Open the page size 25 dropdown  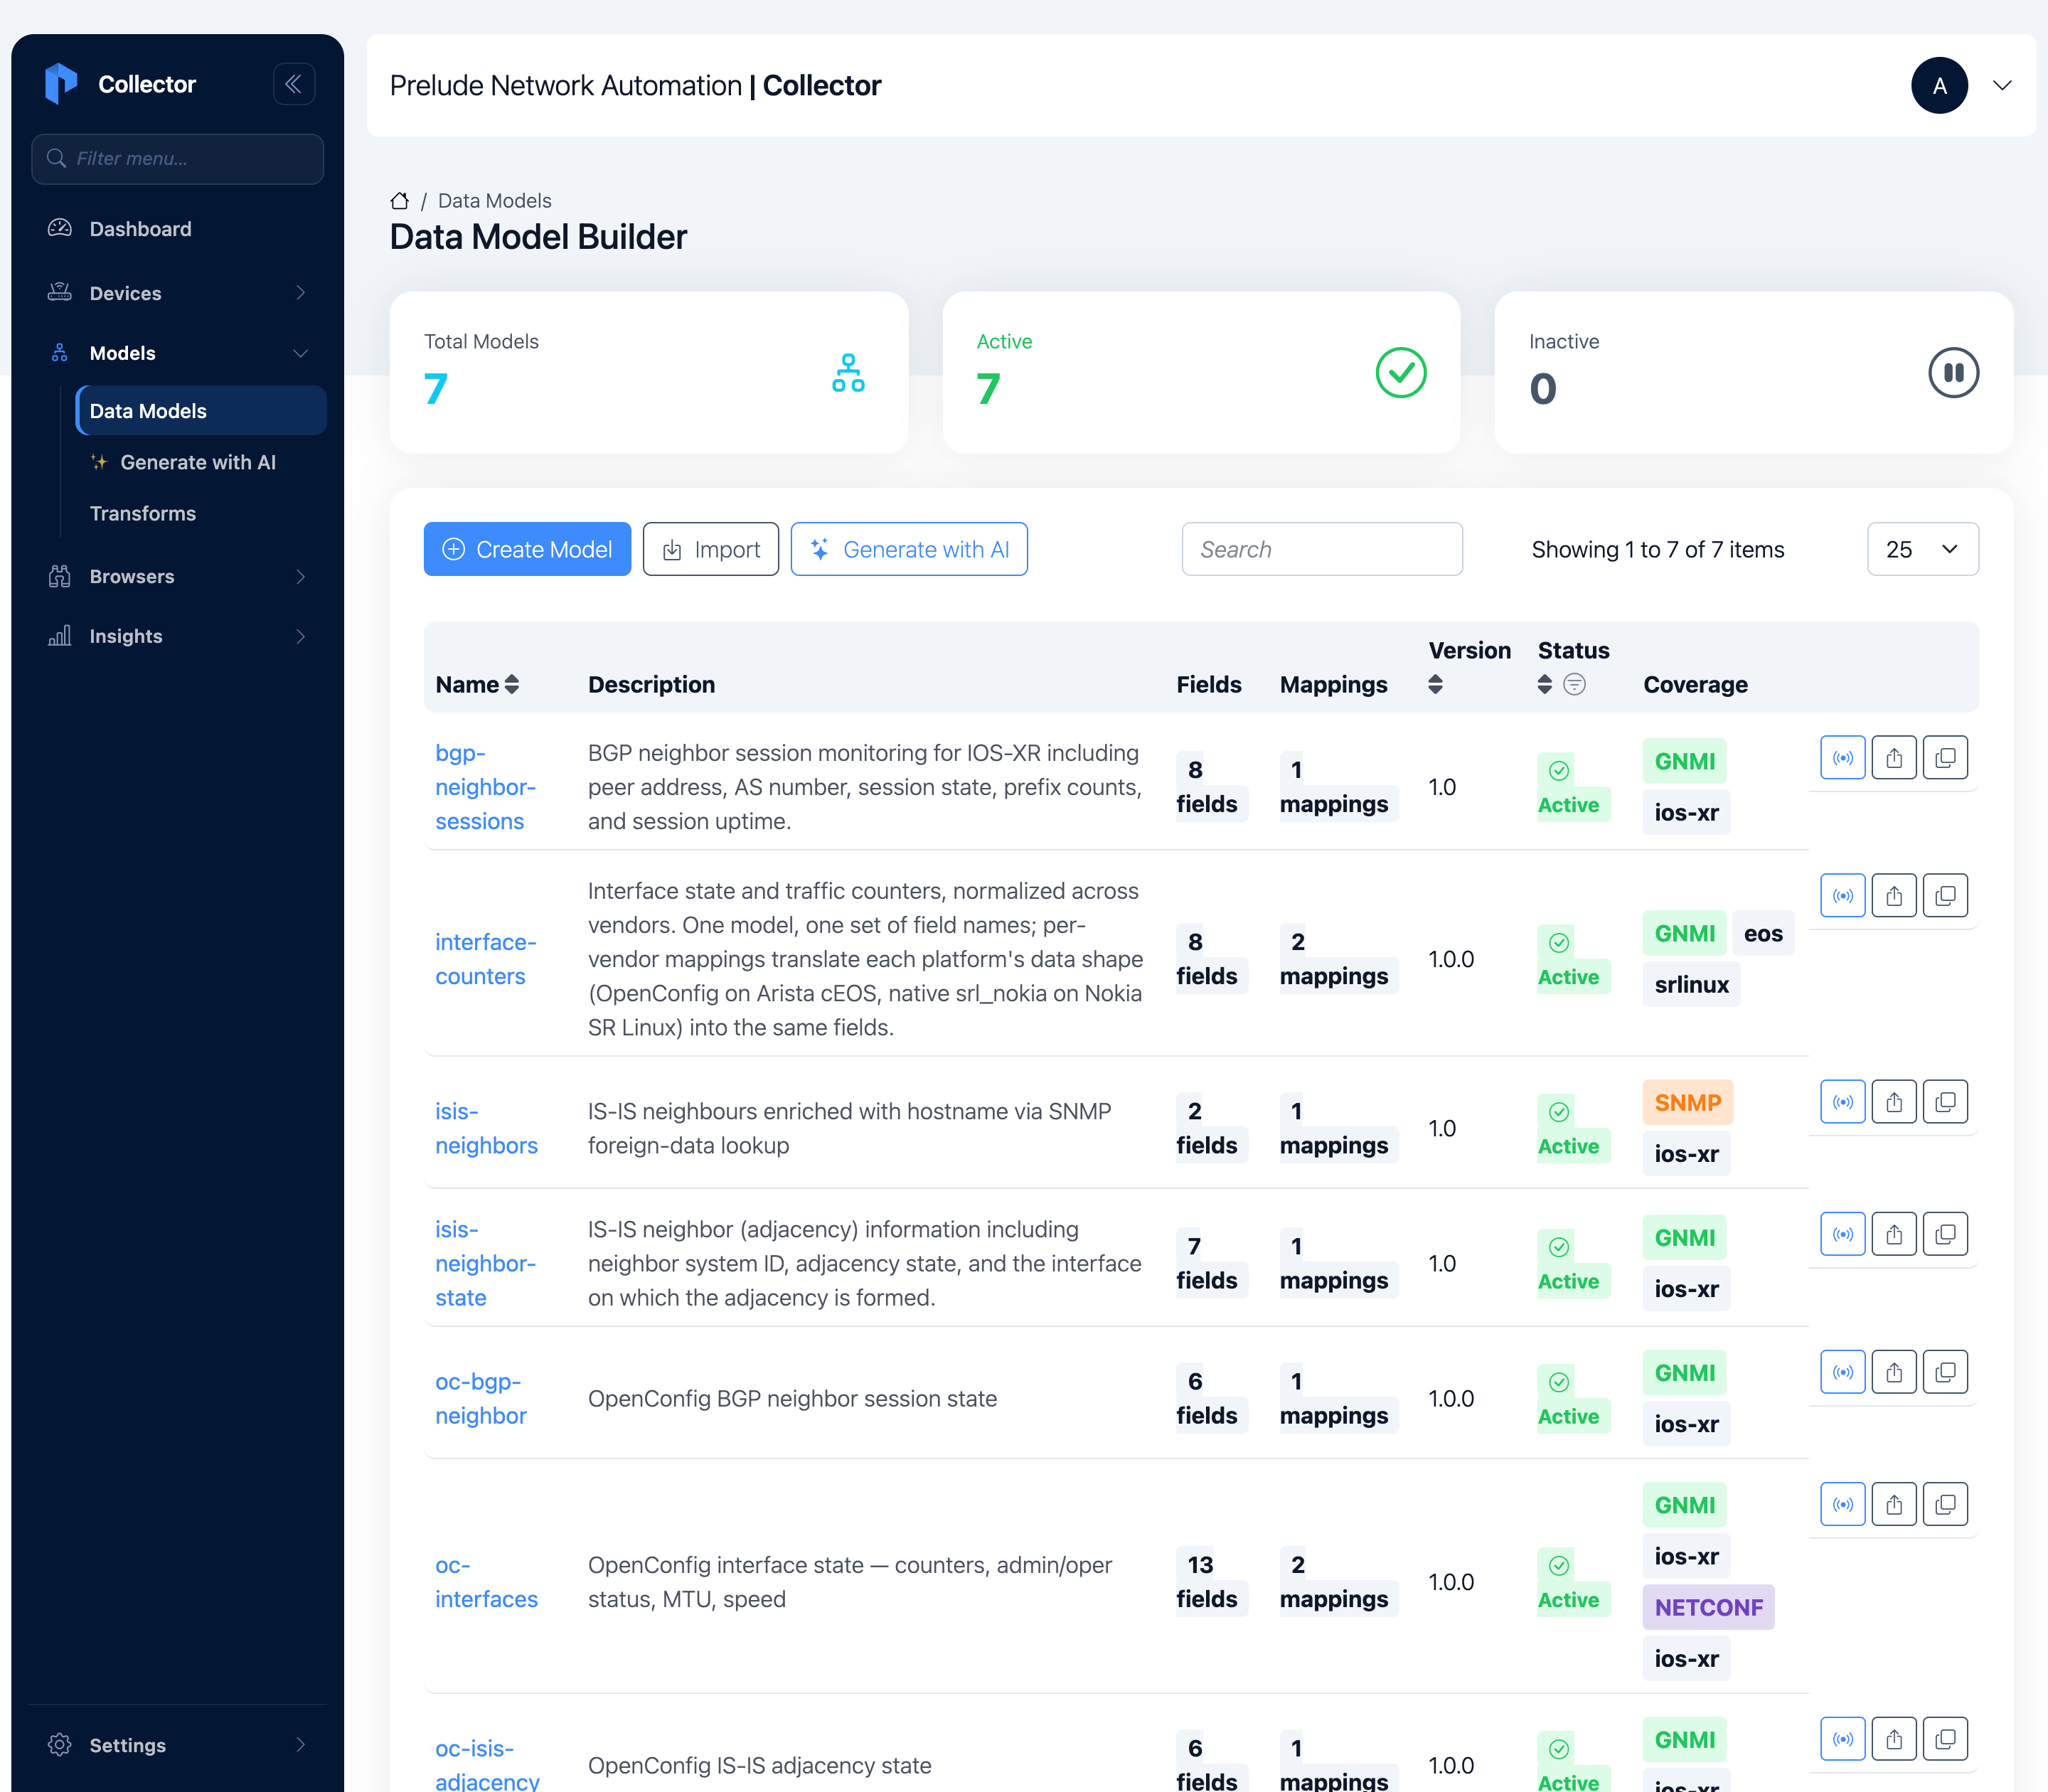click(x=1922, y=550)
